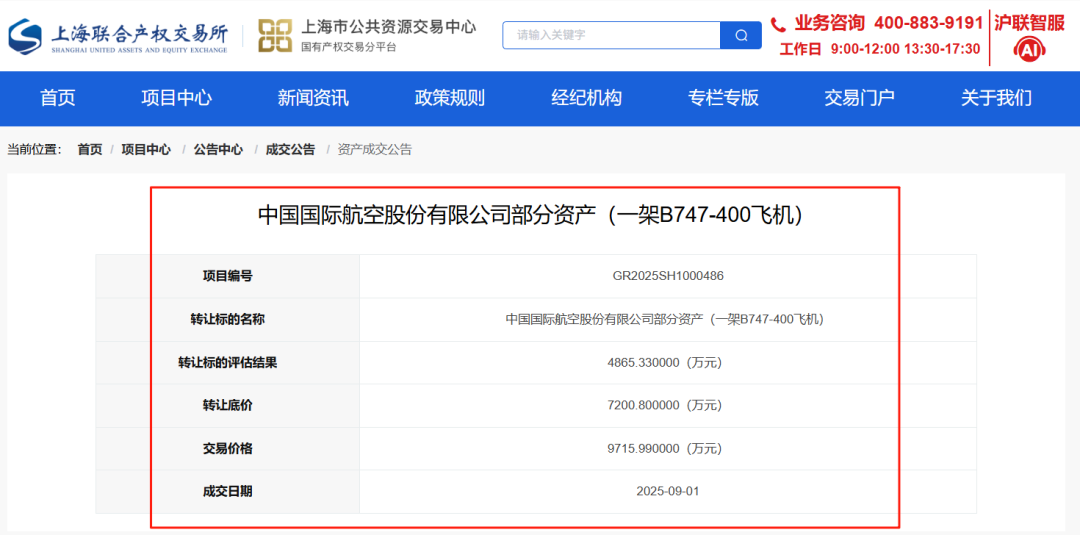Open the 新闻资讯 navigation menu item
1080x535 pixels.
tap(313, 98)
